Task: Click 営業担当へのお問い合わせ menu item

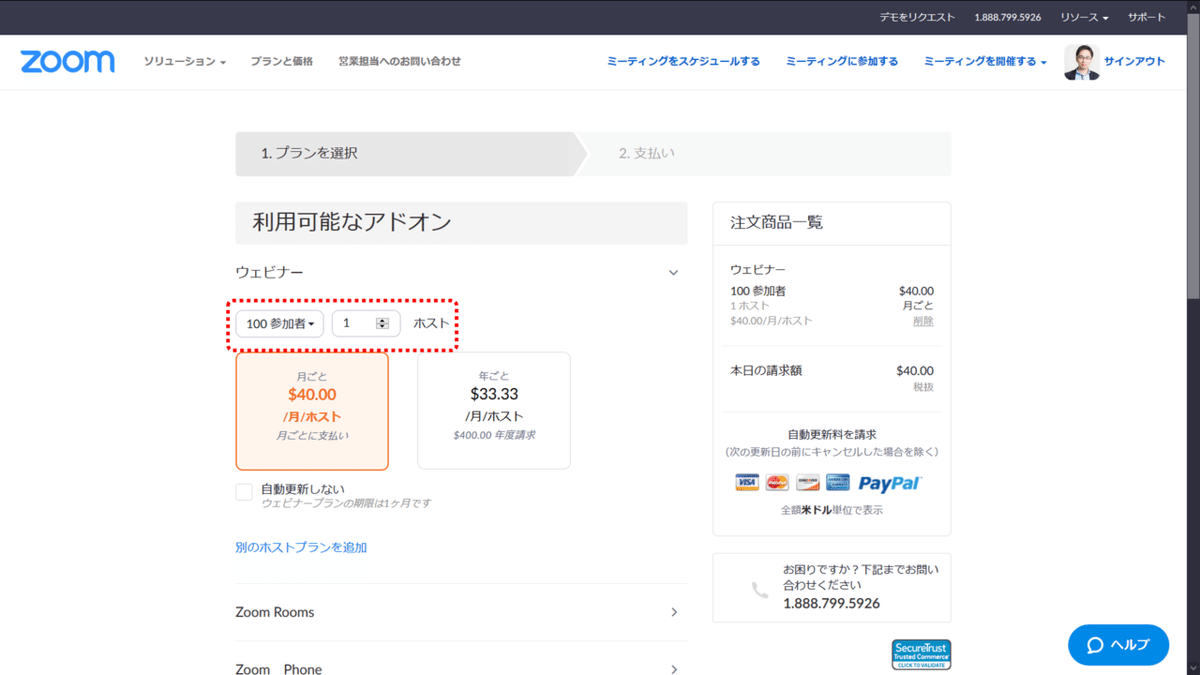Action: point(400,62)
